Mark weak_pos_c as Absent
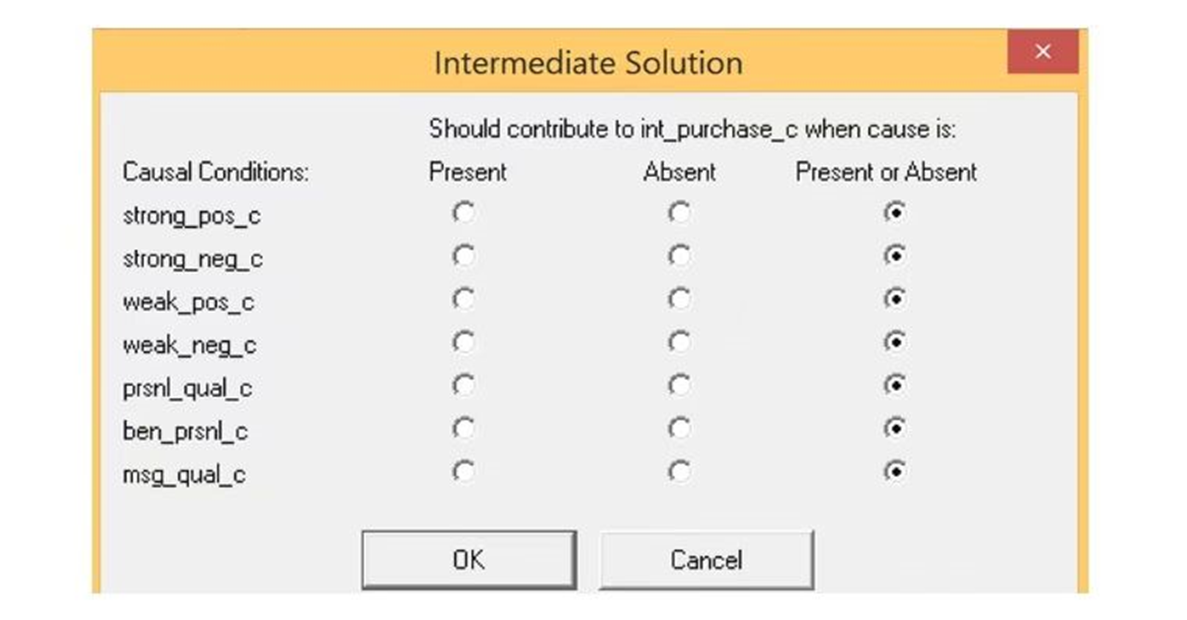The width and height of the screenshot is (1187, 620). pyautogui.click(x=679, y=299)
